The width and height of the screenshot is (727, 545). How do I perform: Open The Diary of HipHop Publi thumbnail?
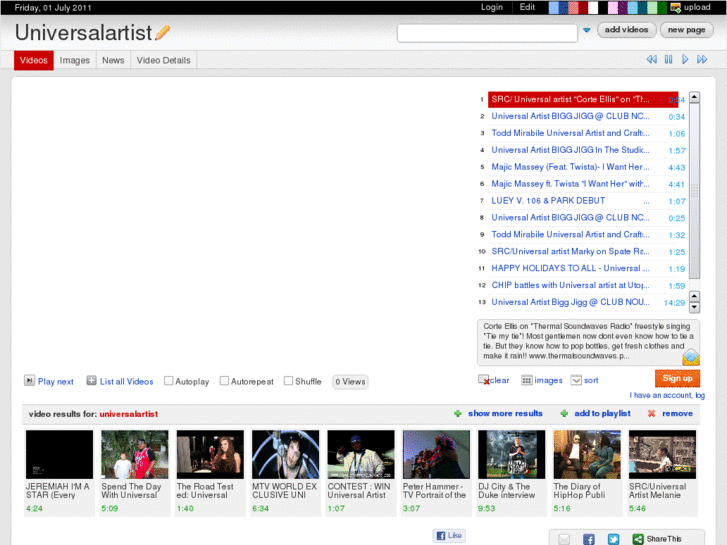[587, 454]
